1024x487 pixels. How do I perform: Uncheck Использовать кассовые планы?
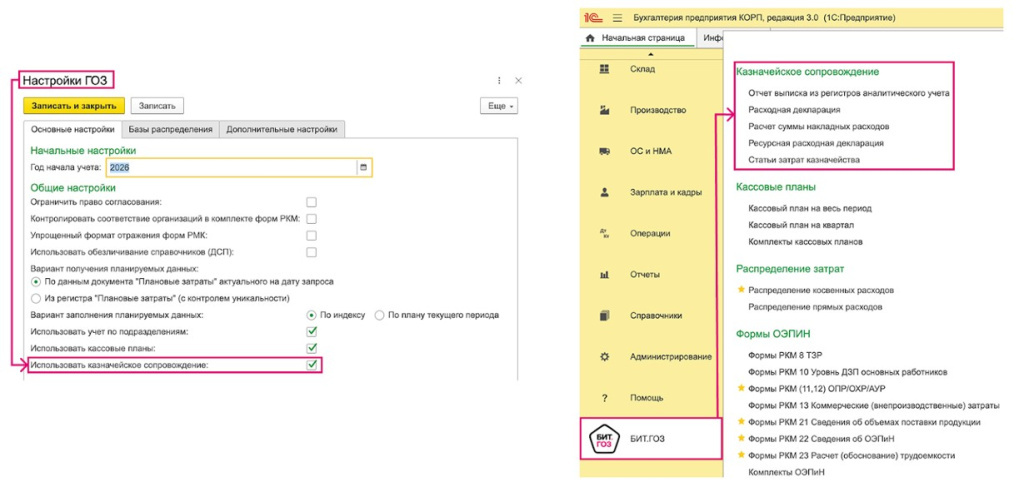point(312,348)
